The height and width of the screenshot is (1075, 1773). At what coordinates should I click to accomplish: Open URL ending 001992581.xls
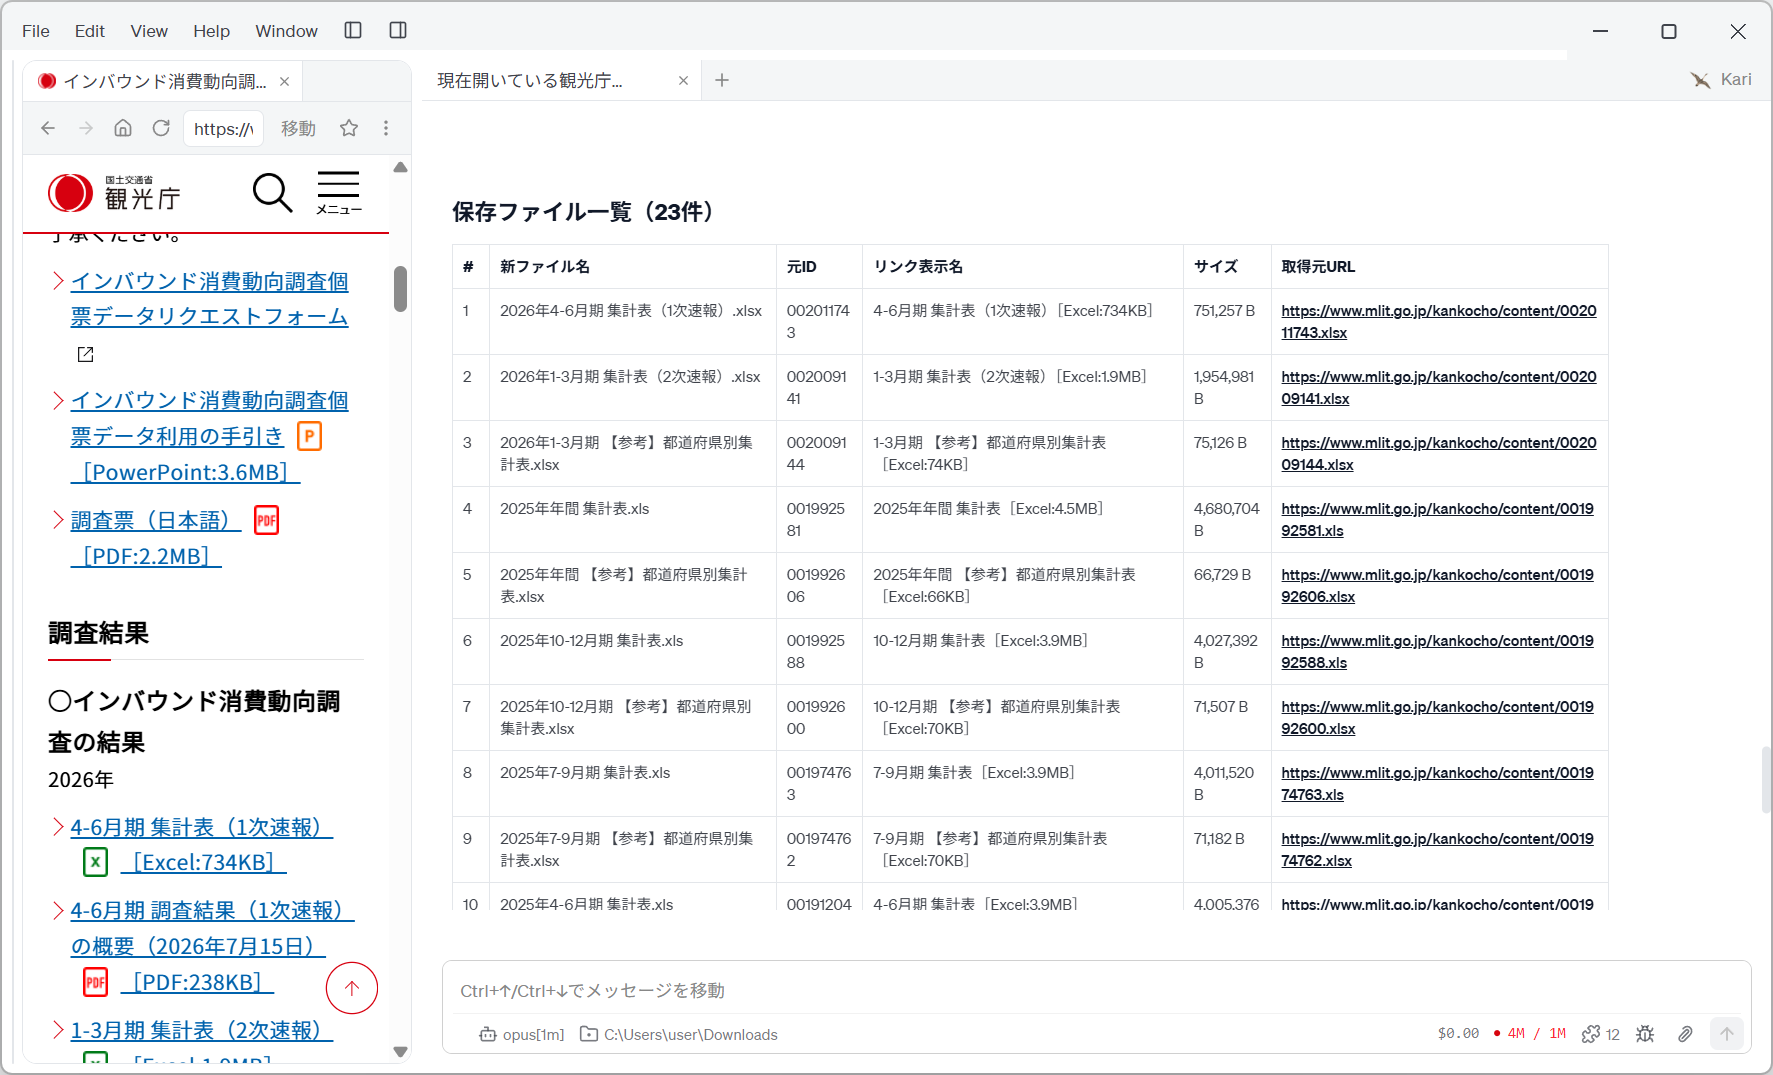pos(1437,520)
